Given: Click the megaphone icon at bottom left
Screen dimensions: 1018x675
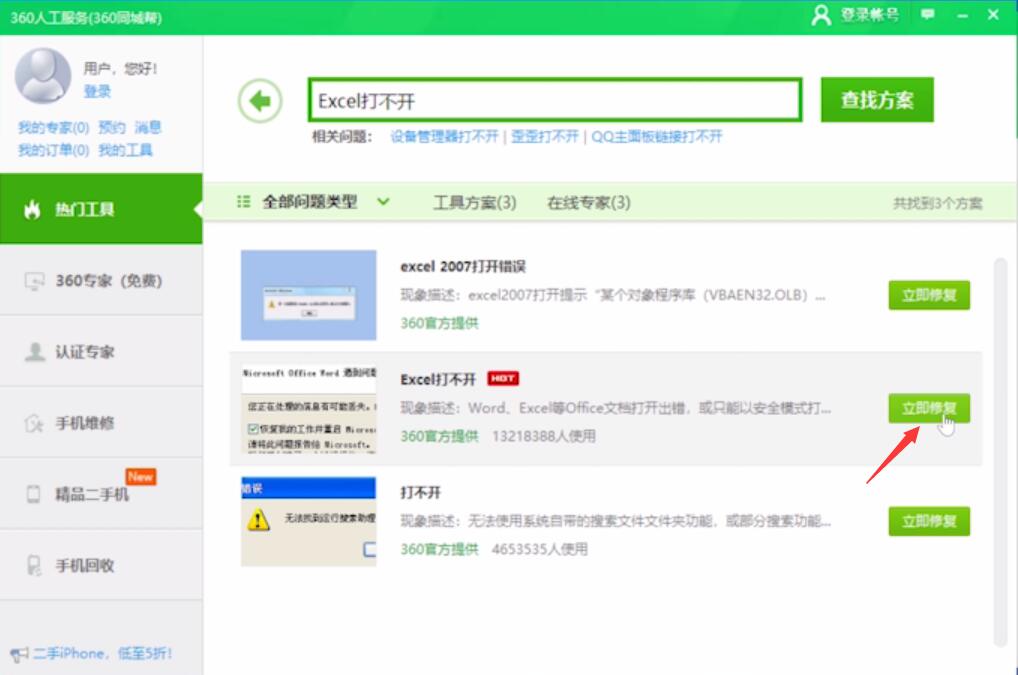Looking at the screenshot, I should click(x=19, y=654).
